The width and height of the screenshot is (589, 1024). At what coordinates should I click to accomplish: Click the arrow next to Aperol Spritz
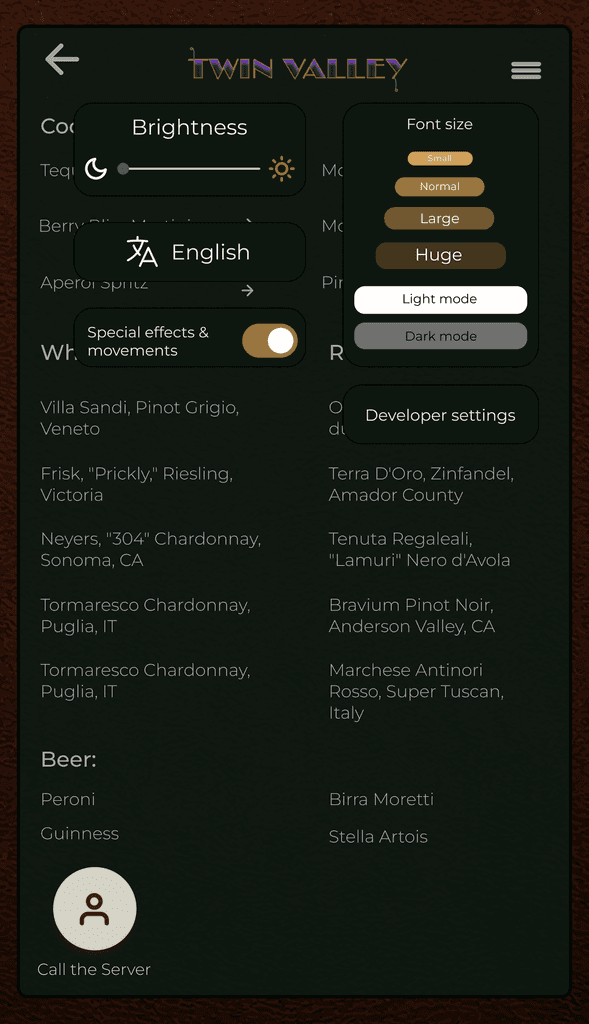247,291
